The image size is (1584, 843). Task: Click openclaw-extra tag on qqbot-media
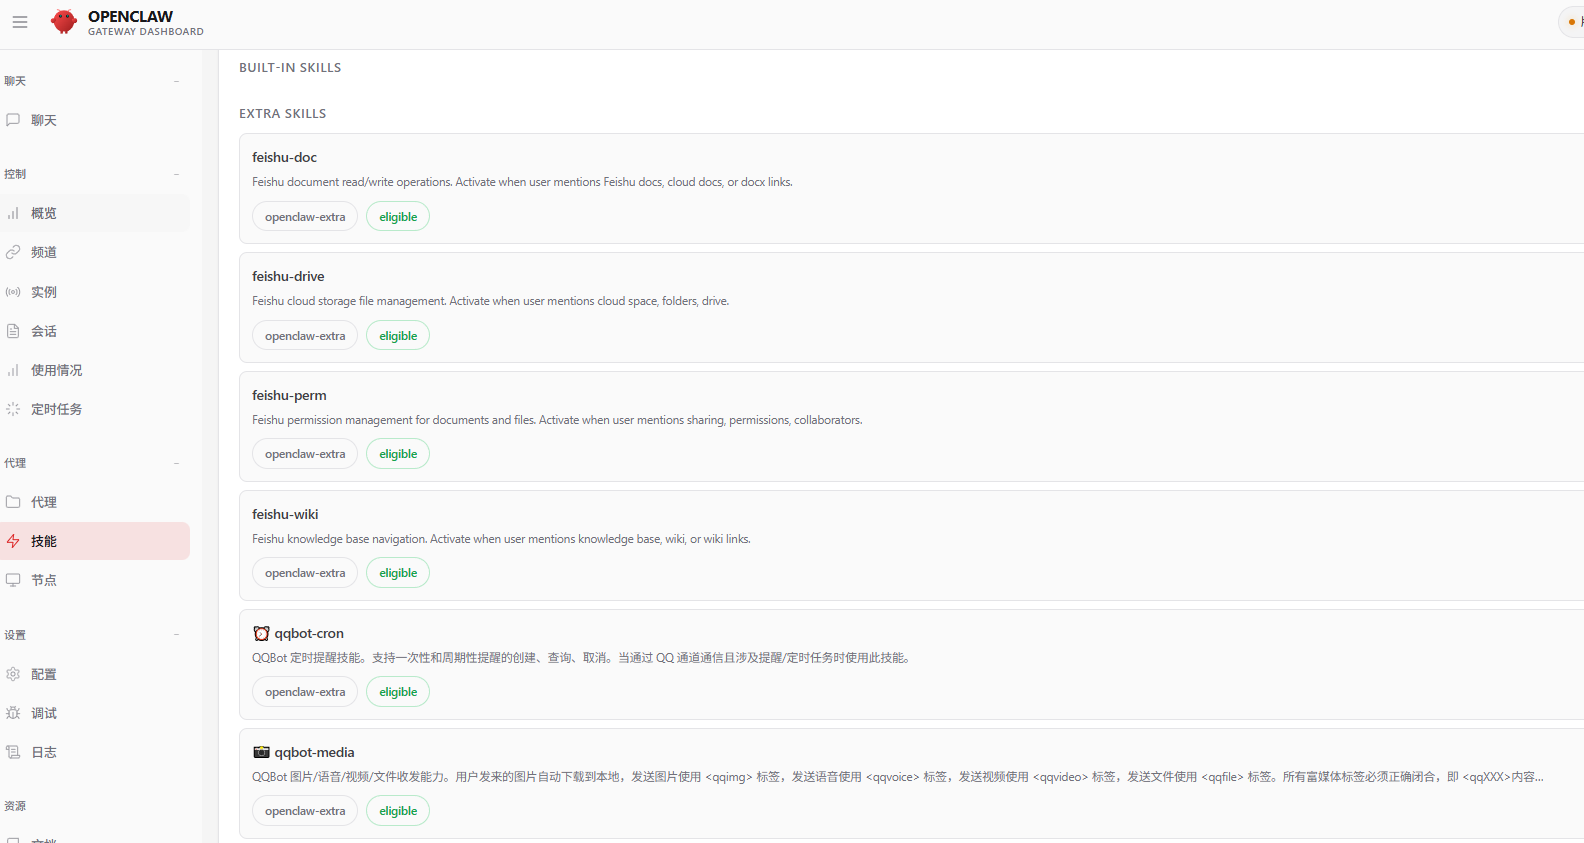(305, 811)
